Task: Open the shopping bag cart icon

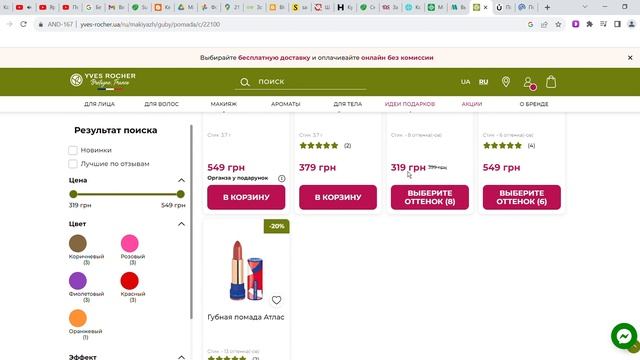Action: click(x=551, y=82)
